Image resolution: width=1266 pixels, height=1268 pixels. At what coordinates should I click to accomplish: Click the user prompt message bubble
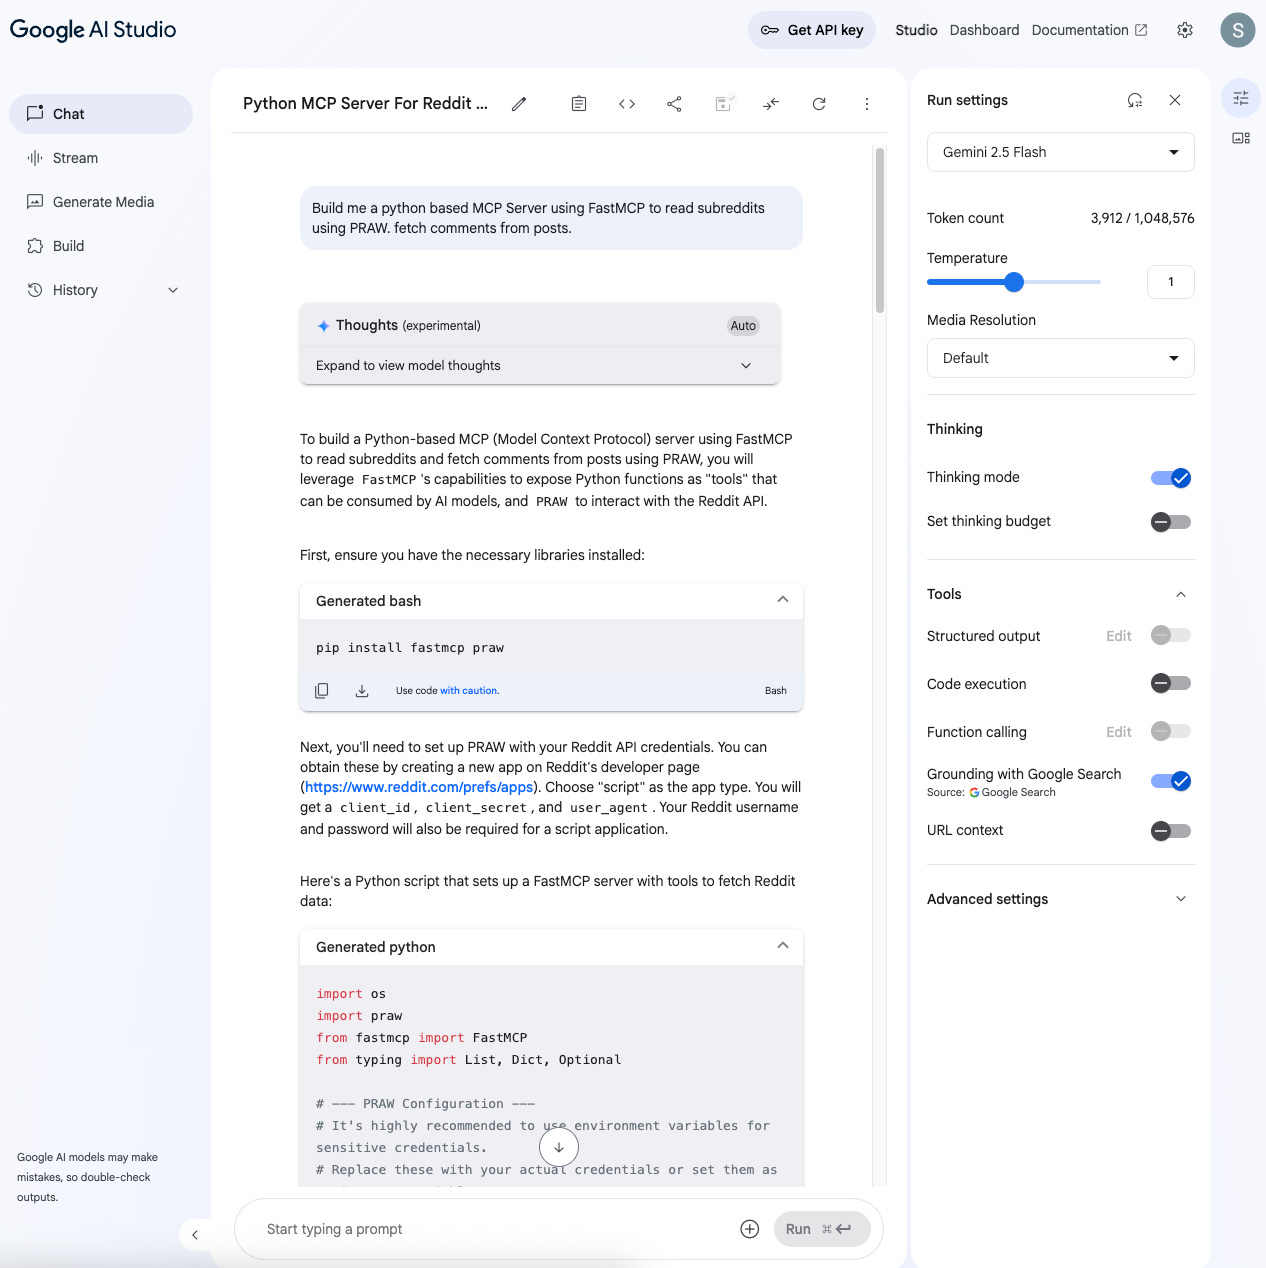click(x=551, y=218)
